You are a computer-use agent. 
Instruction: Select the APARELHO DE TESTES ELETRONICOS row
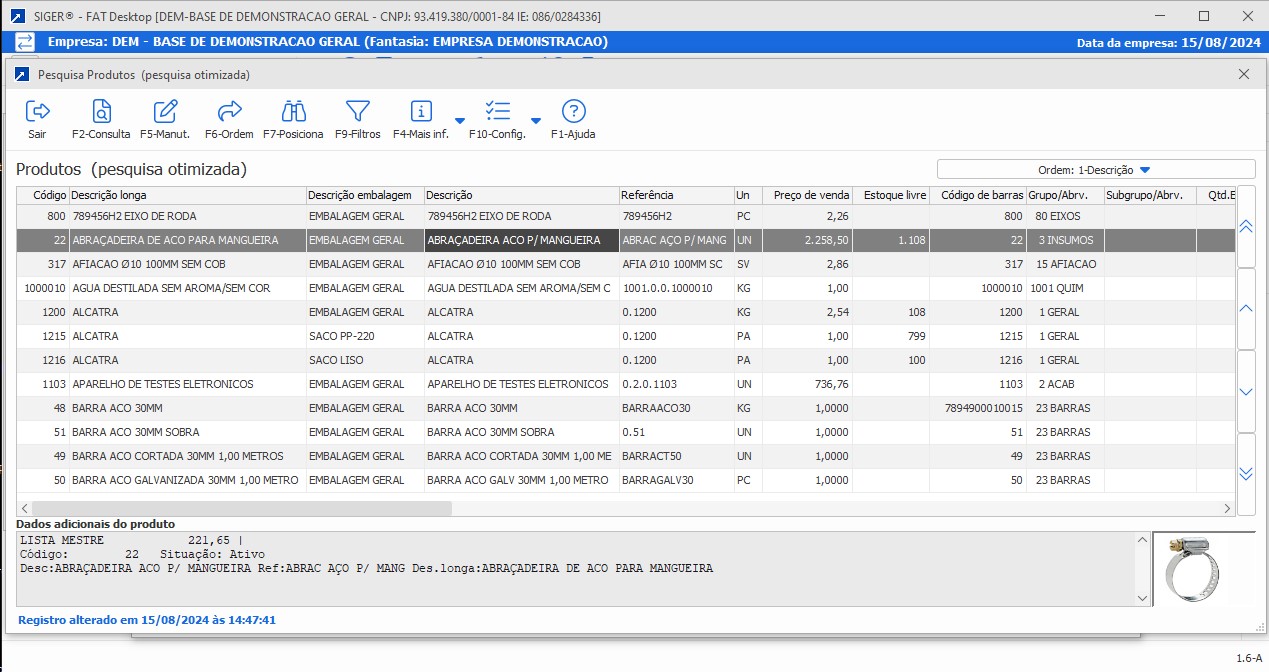186,384
